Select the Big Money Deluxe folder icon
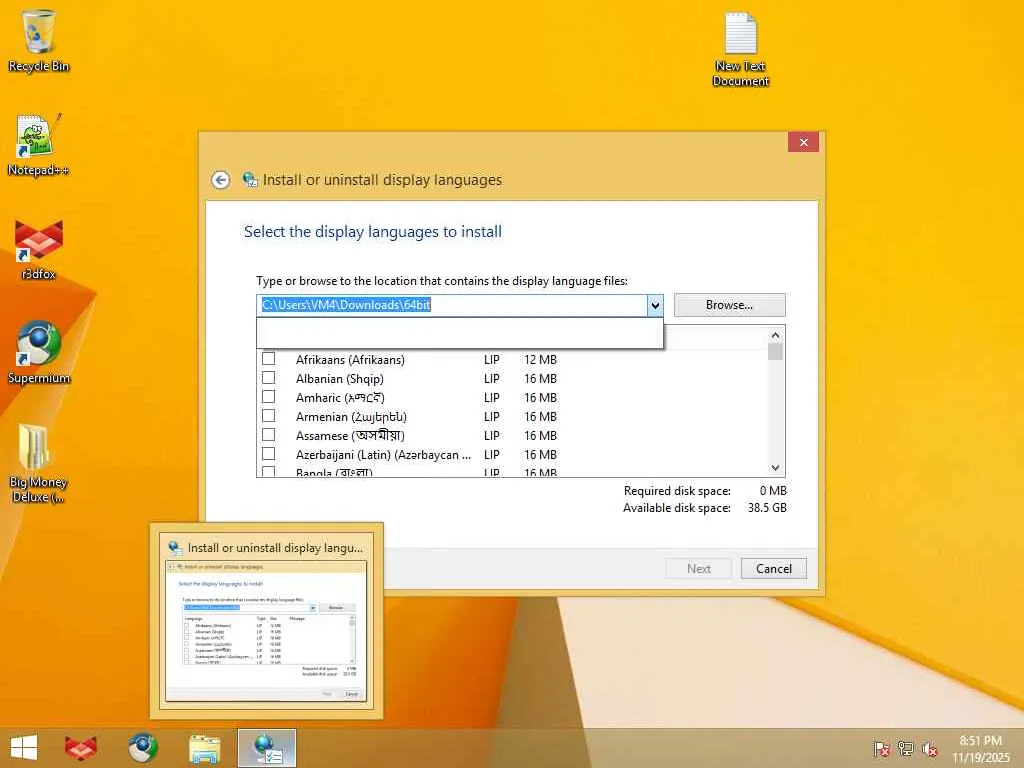 37,464
